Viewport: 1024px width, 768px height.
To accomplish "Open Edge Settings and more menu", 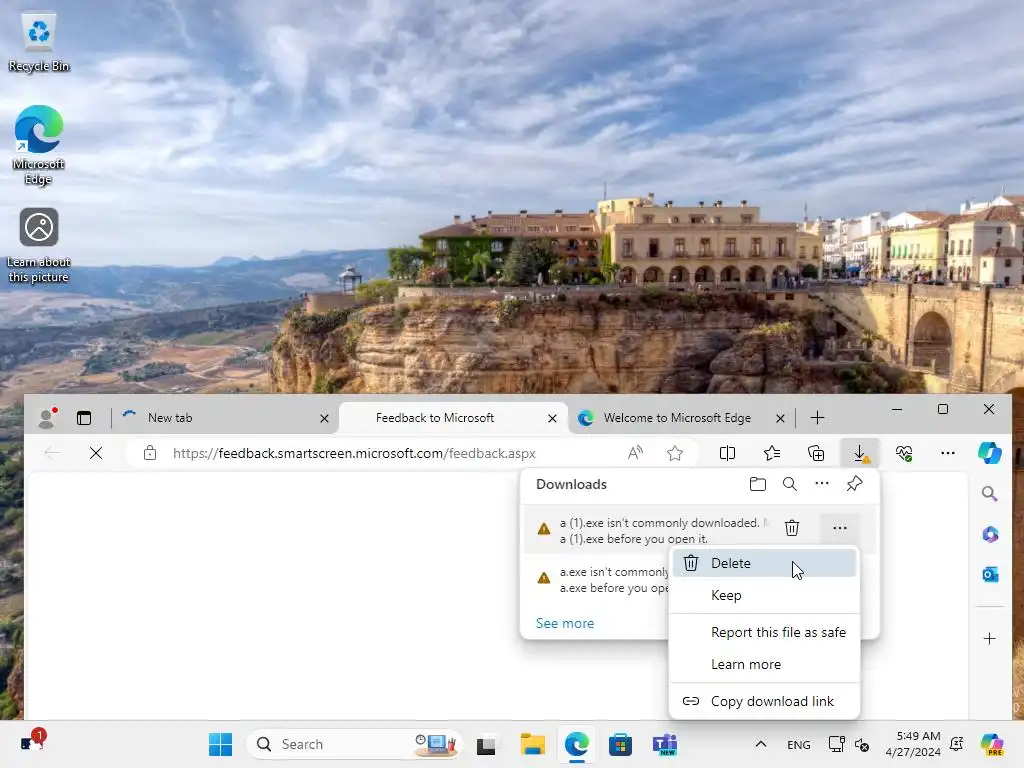I will pyautogui.click(x=948, y=453).
